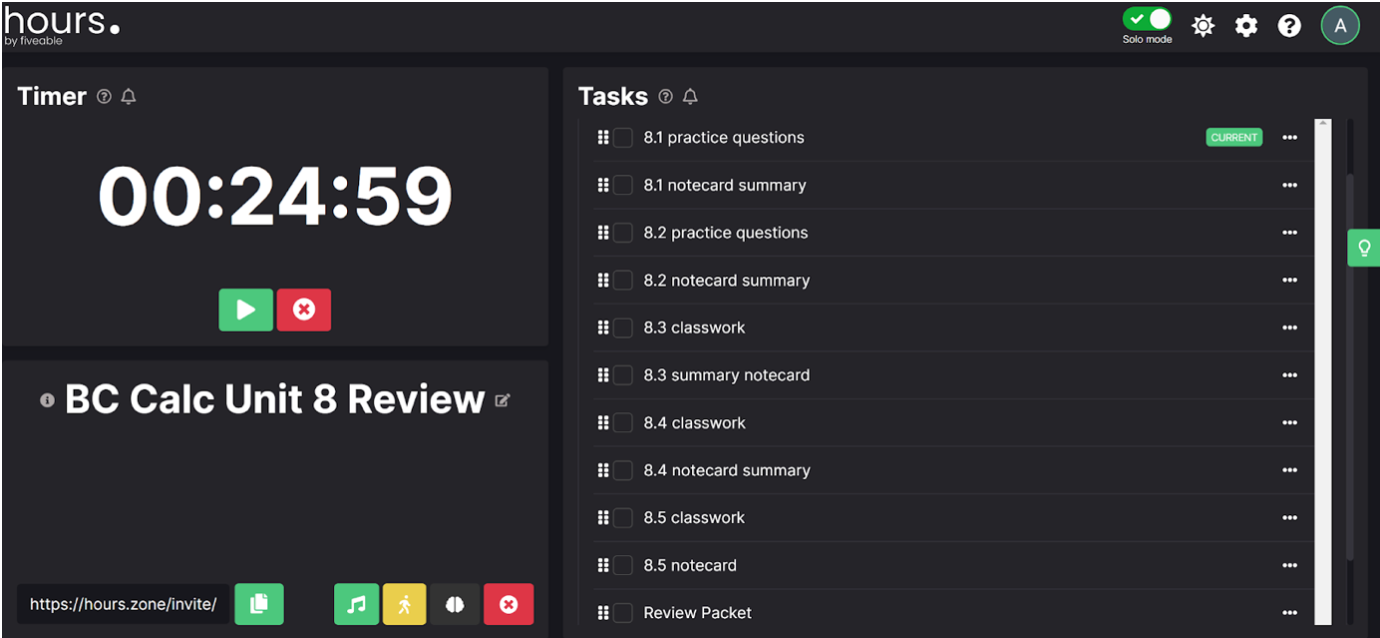Select the 8.4 notecard summary task text
Screen dimensions: 1380x638
(727, 470)
